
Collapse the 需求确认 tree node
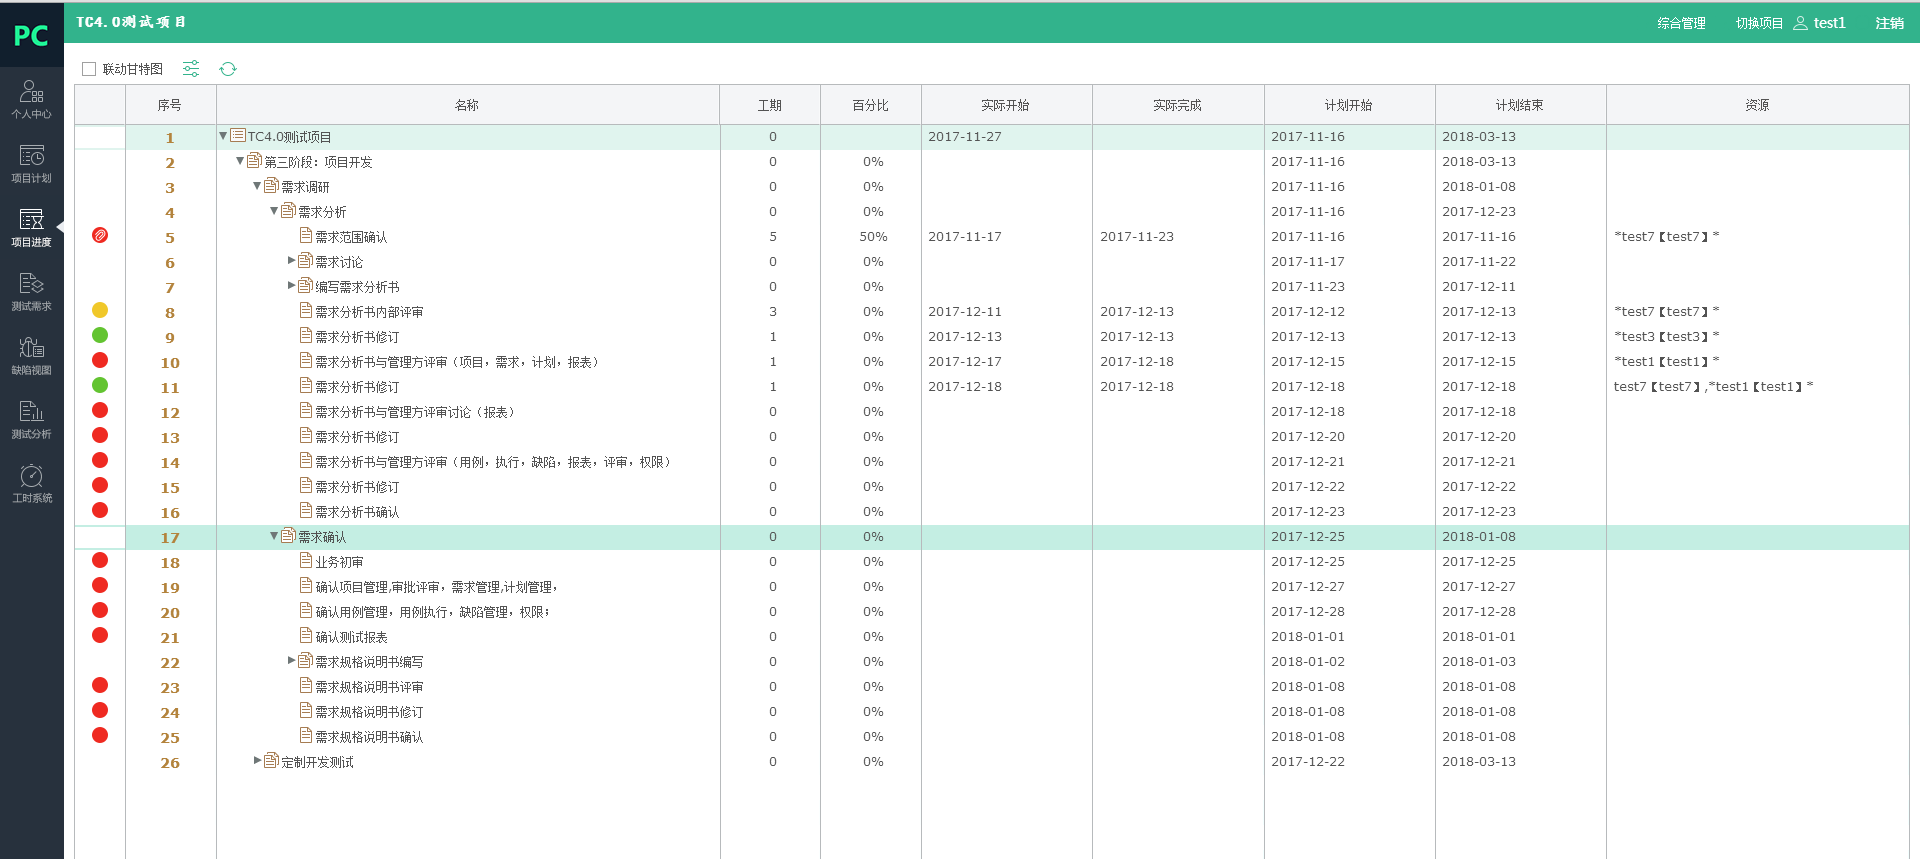pyautogui.click(x=274, y=536)
